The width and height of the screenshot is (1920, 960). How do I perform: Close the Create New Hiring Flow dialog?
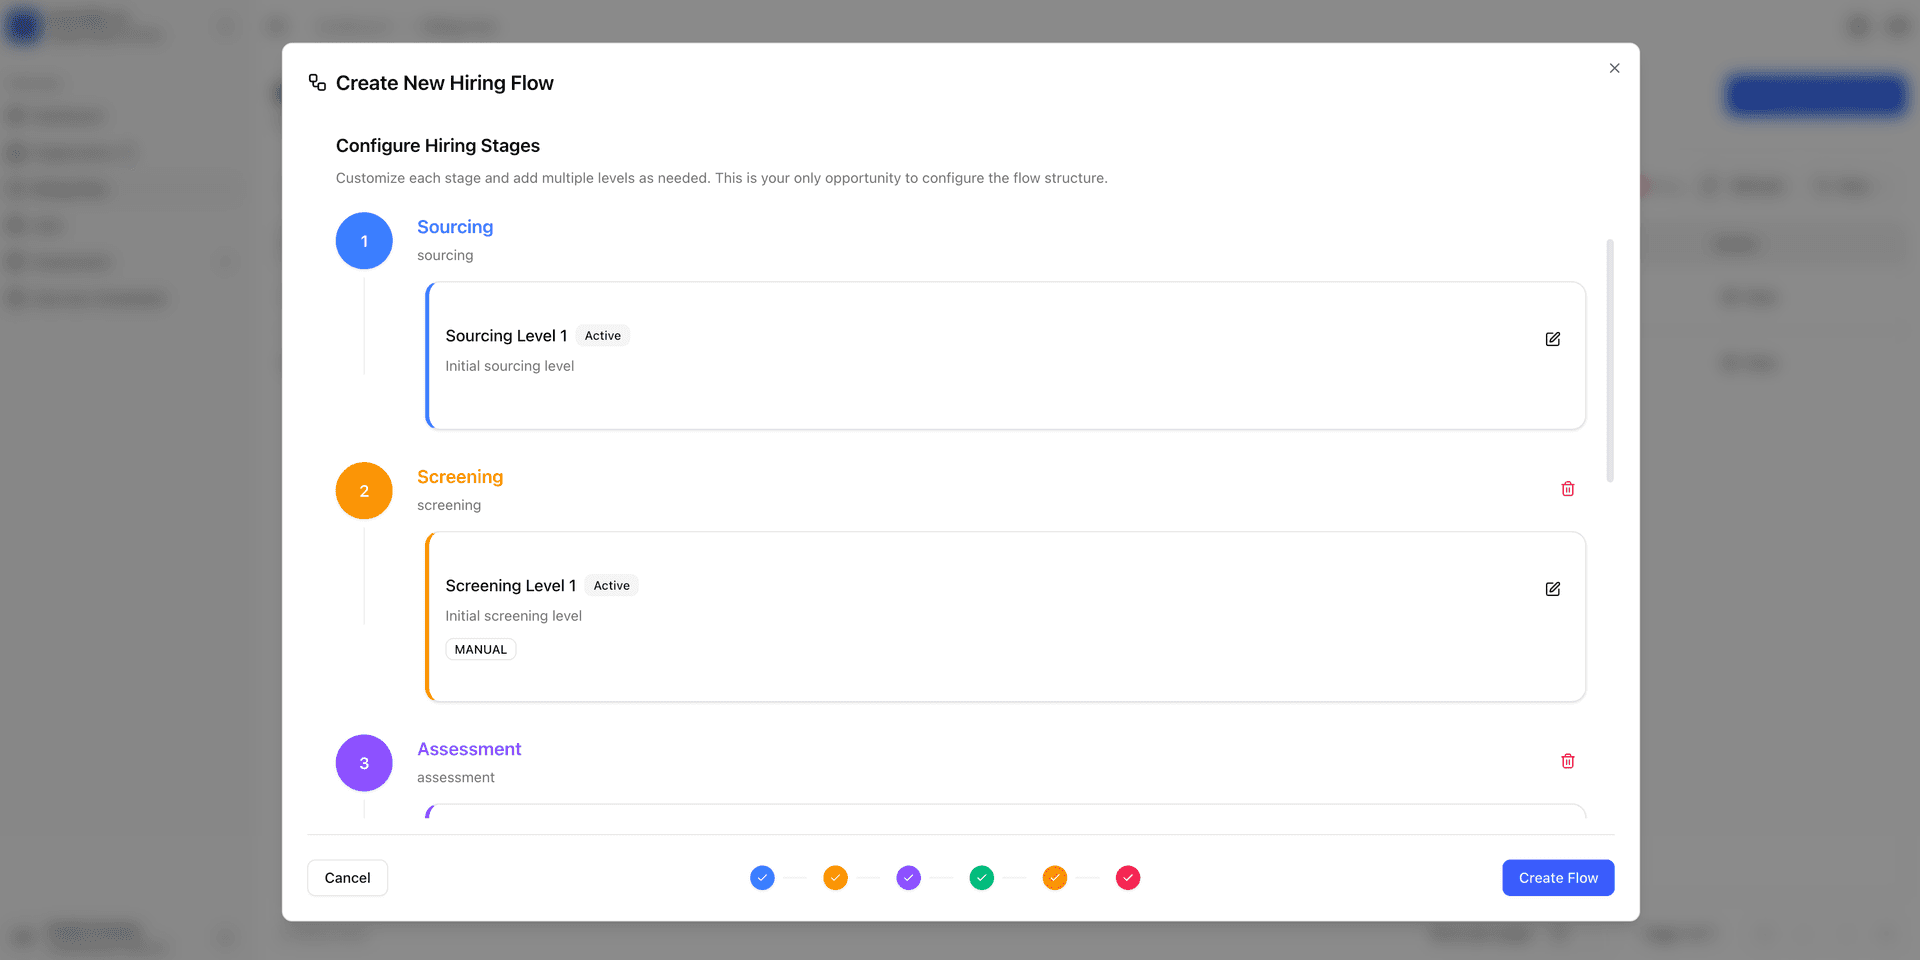(x=1613, y=68)
